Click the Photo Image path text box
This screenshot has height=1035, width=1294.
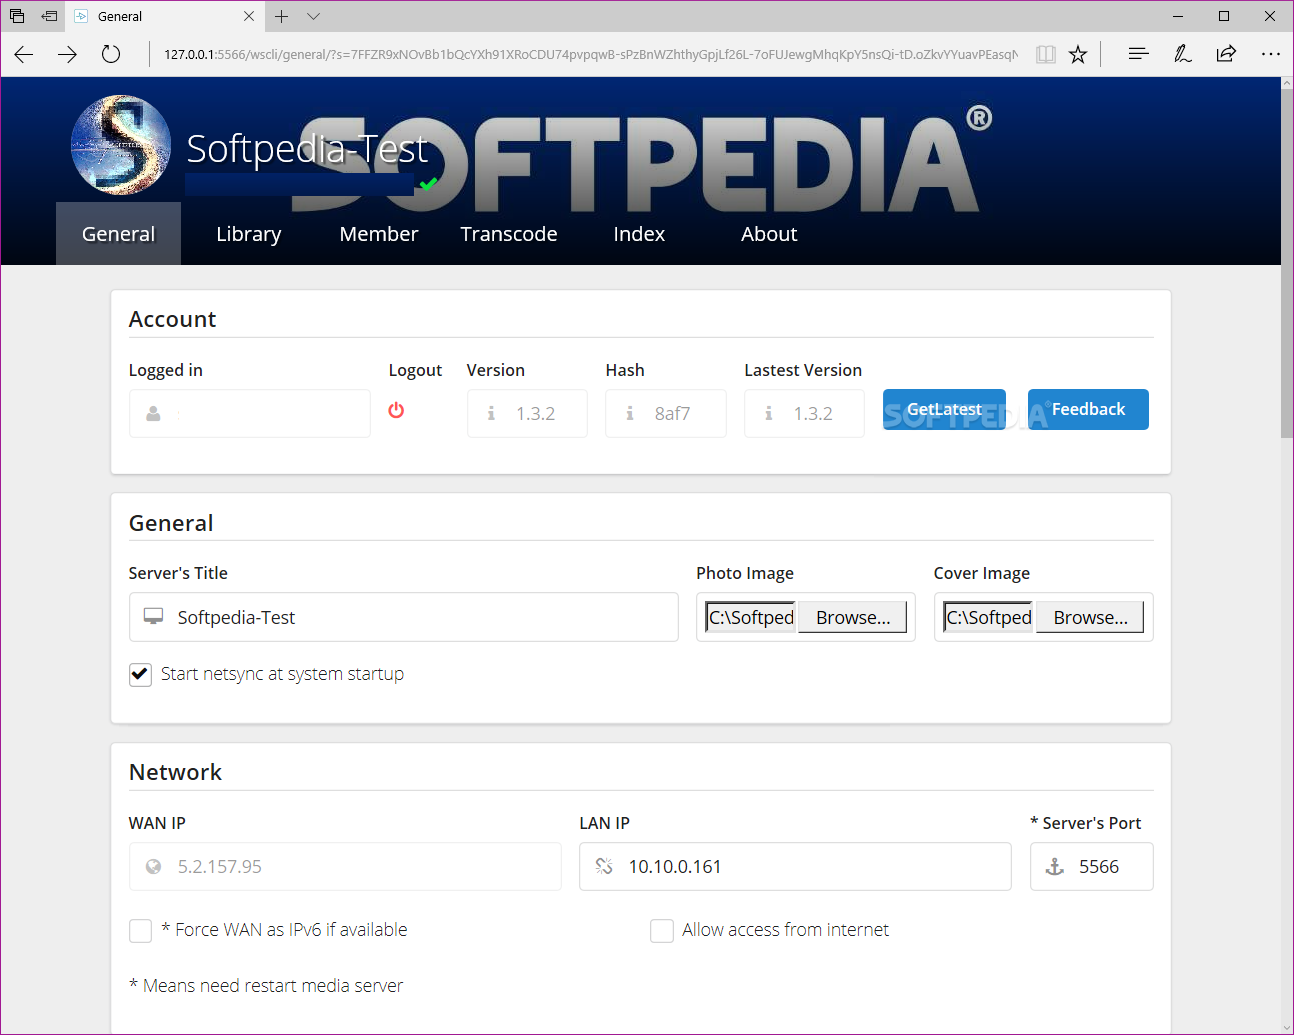point(751,617)
